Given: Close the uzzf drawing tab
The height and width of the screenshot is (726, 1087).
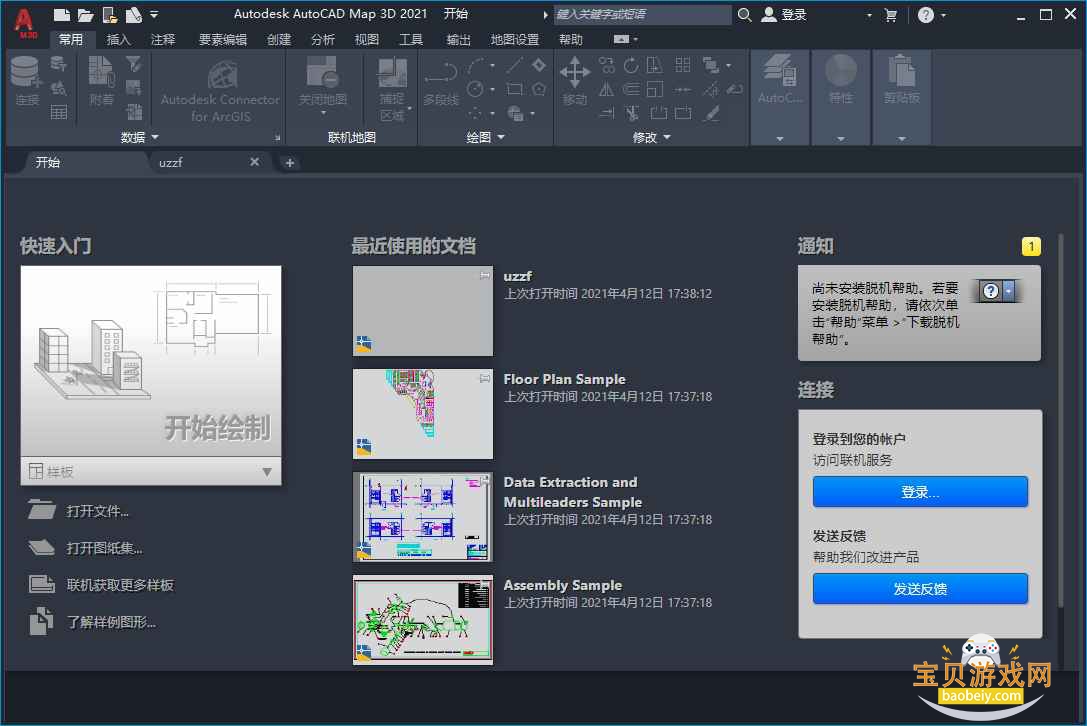Looking at the screenshot, I should coord(254,162).
